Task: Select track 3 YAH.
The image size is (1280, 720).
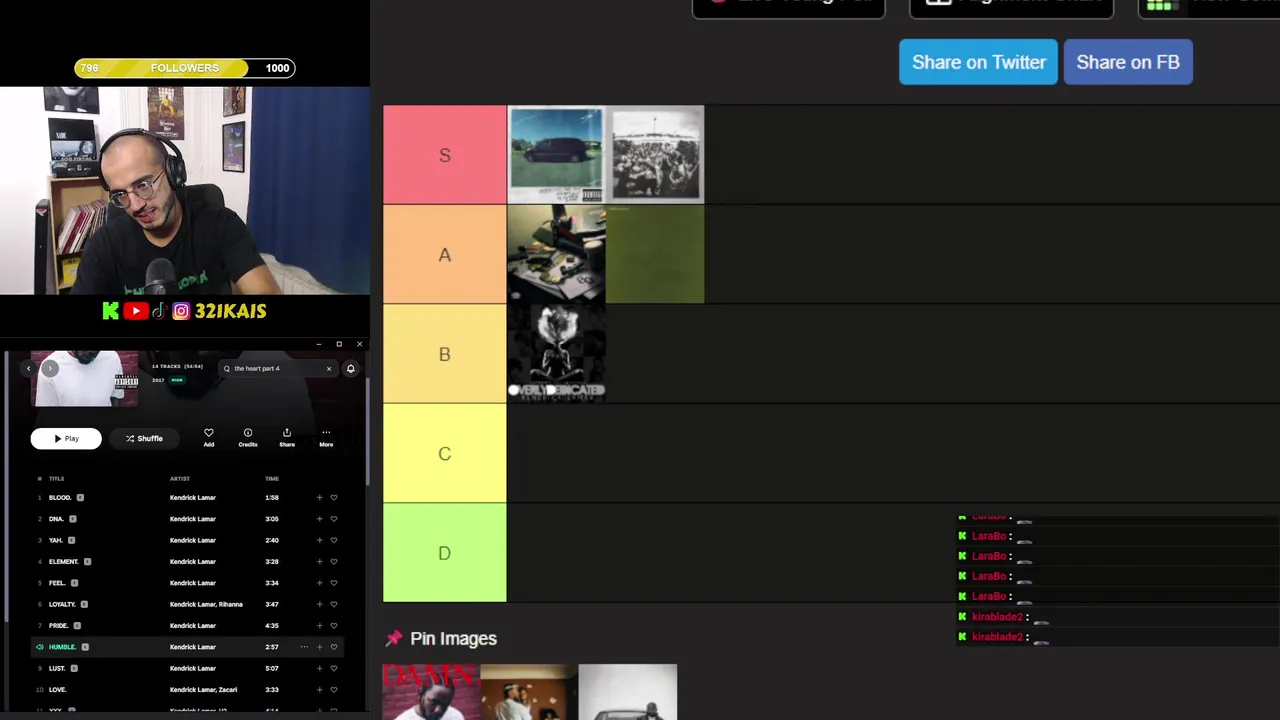Action: click(188, 540)
